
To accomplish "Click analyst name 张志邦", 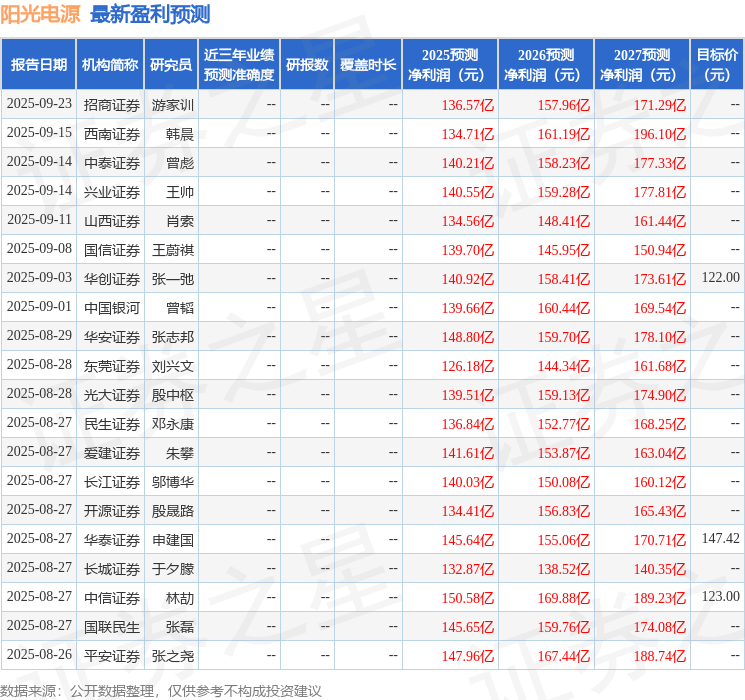I will 173,337.
